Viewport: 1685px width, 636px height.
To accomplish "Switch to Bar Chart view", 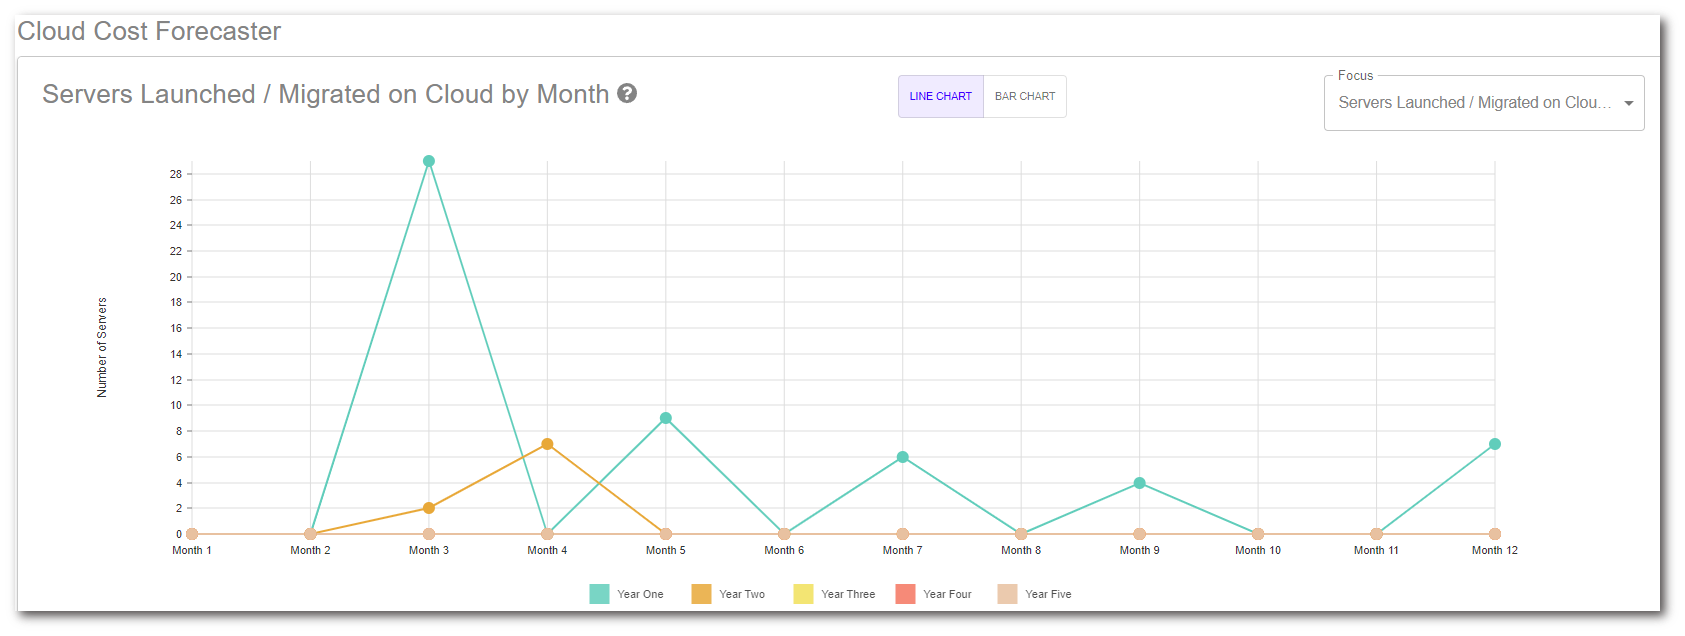I will 1024,96.
